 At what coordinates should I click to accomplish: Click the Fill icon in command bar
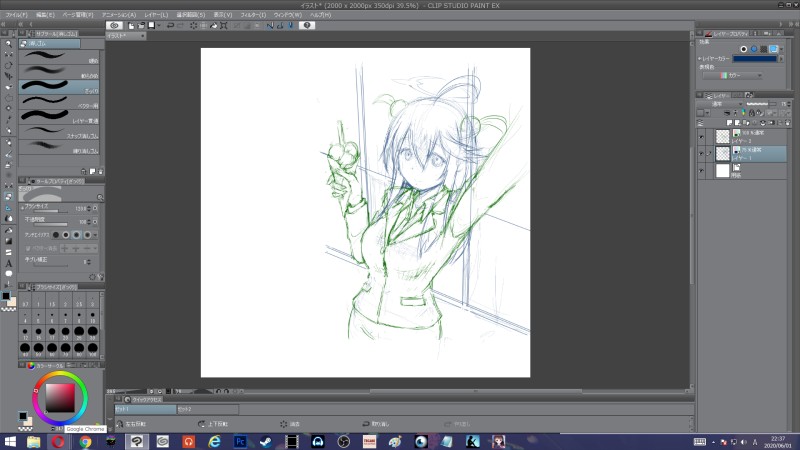(214, 26)
